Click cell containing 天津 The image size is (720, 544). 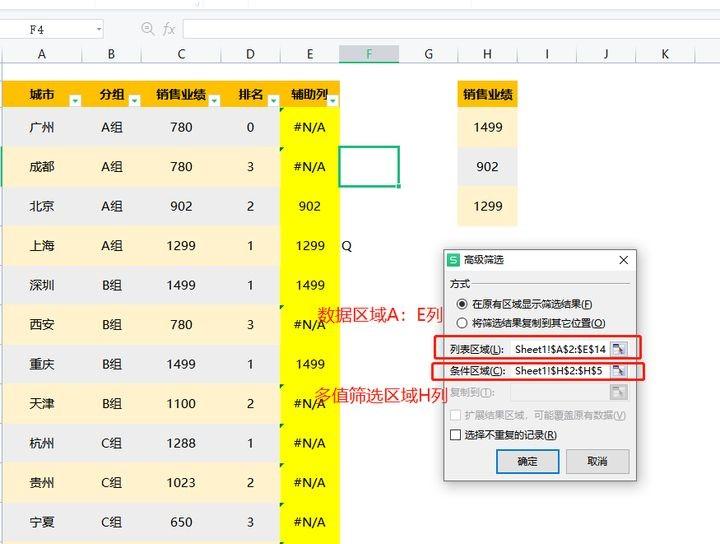(42, 404)
